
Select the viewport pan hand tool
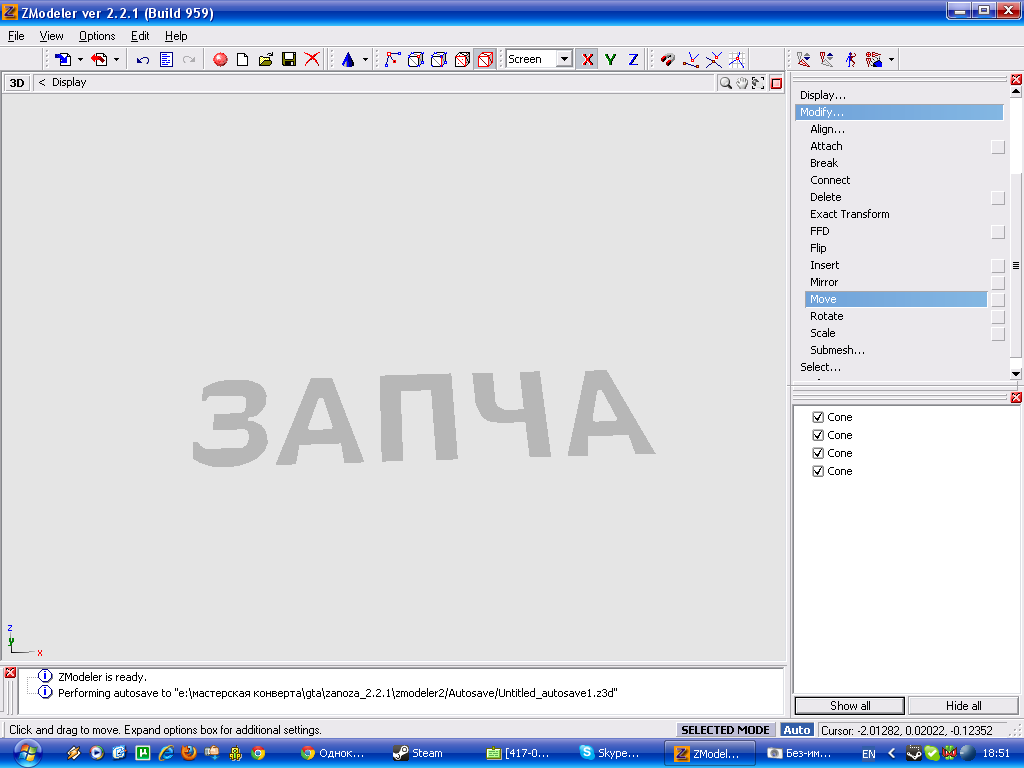click(x=742, y=83)
